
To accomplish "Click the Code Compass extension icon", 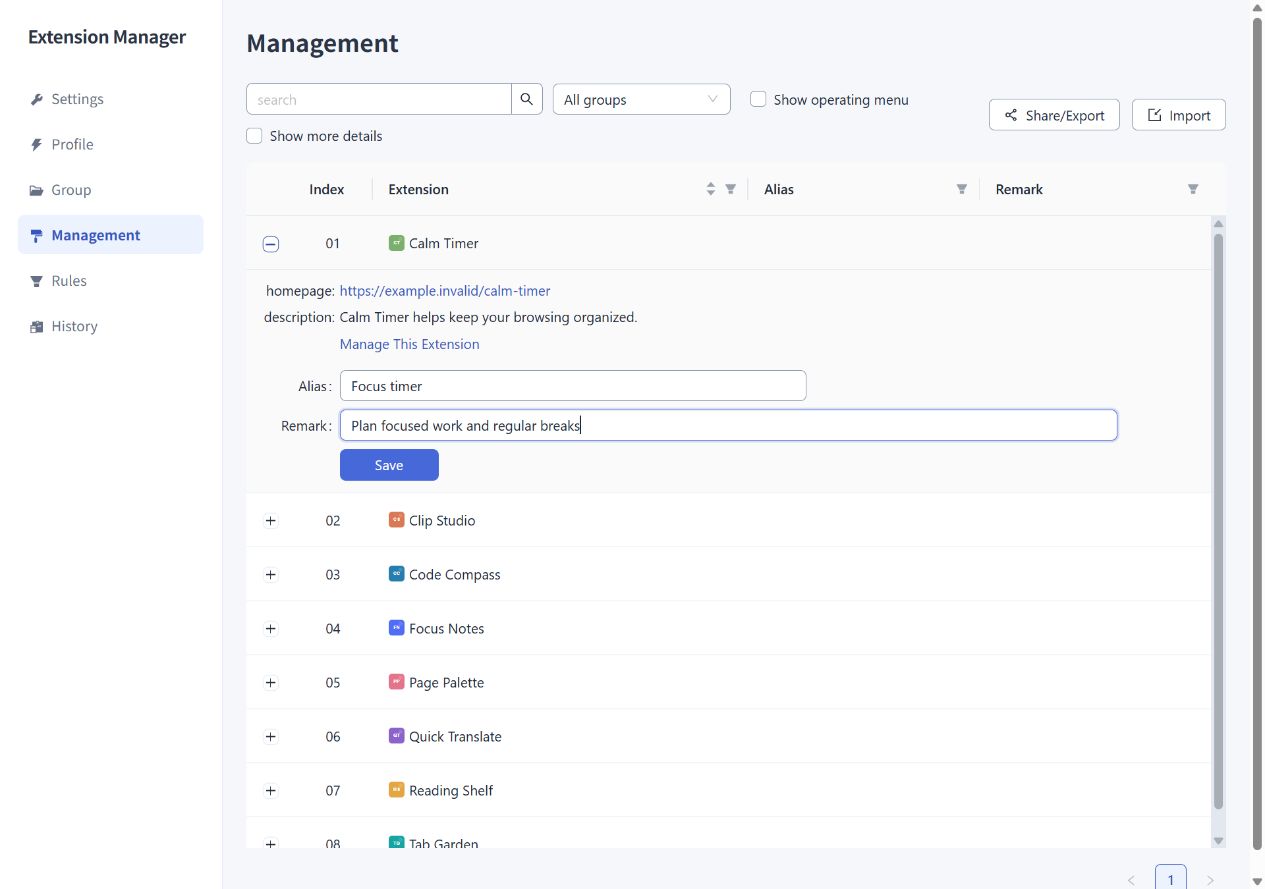I will [396, 574].
